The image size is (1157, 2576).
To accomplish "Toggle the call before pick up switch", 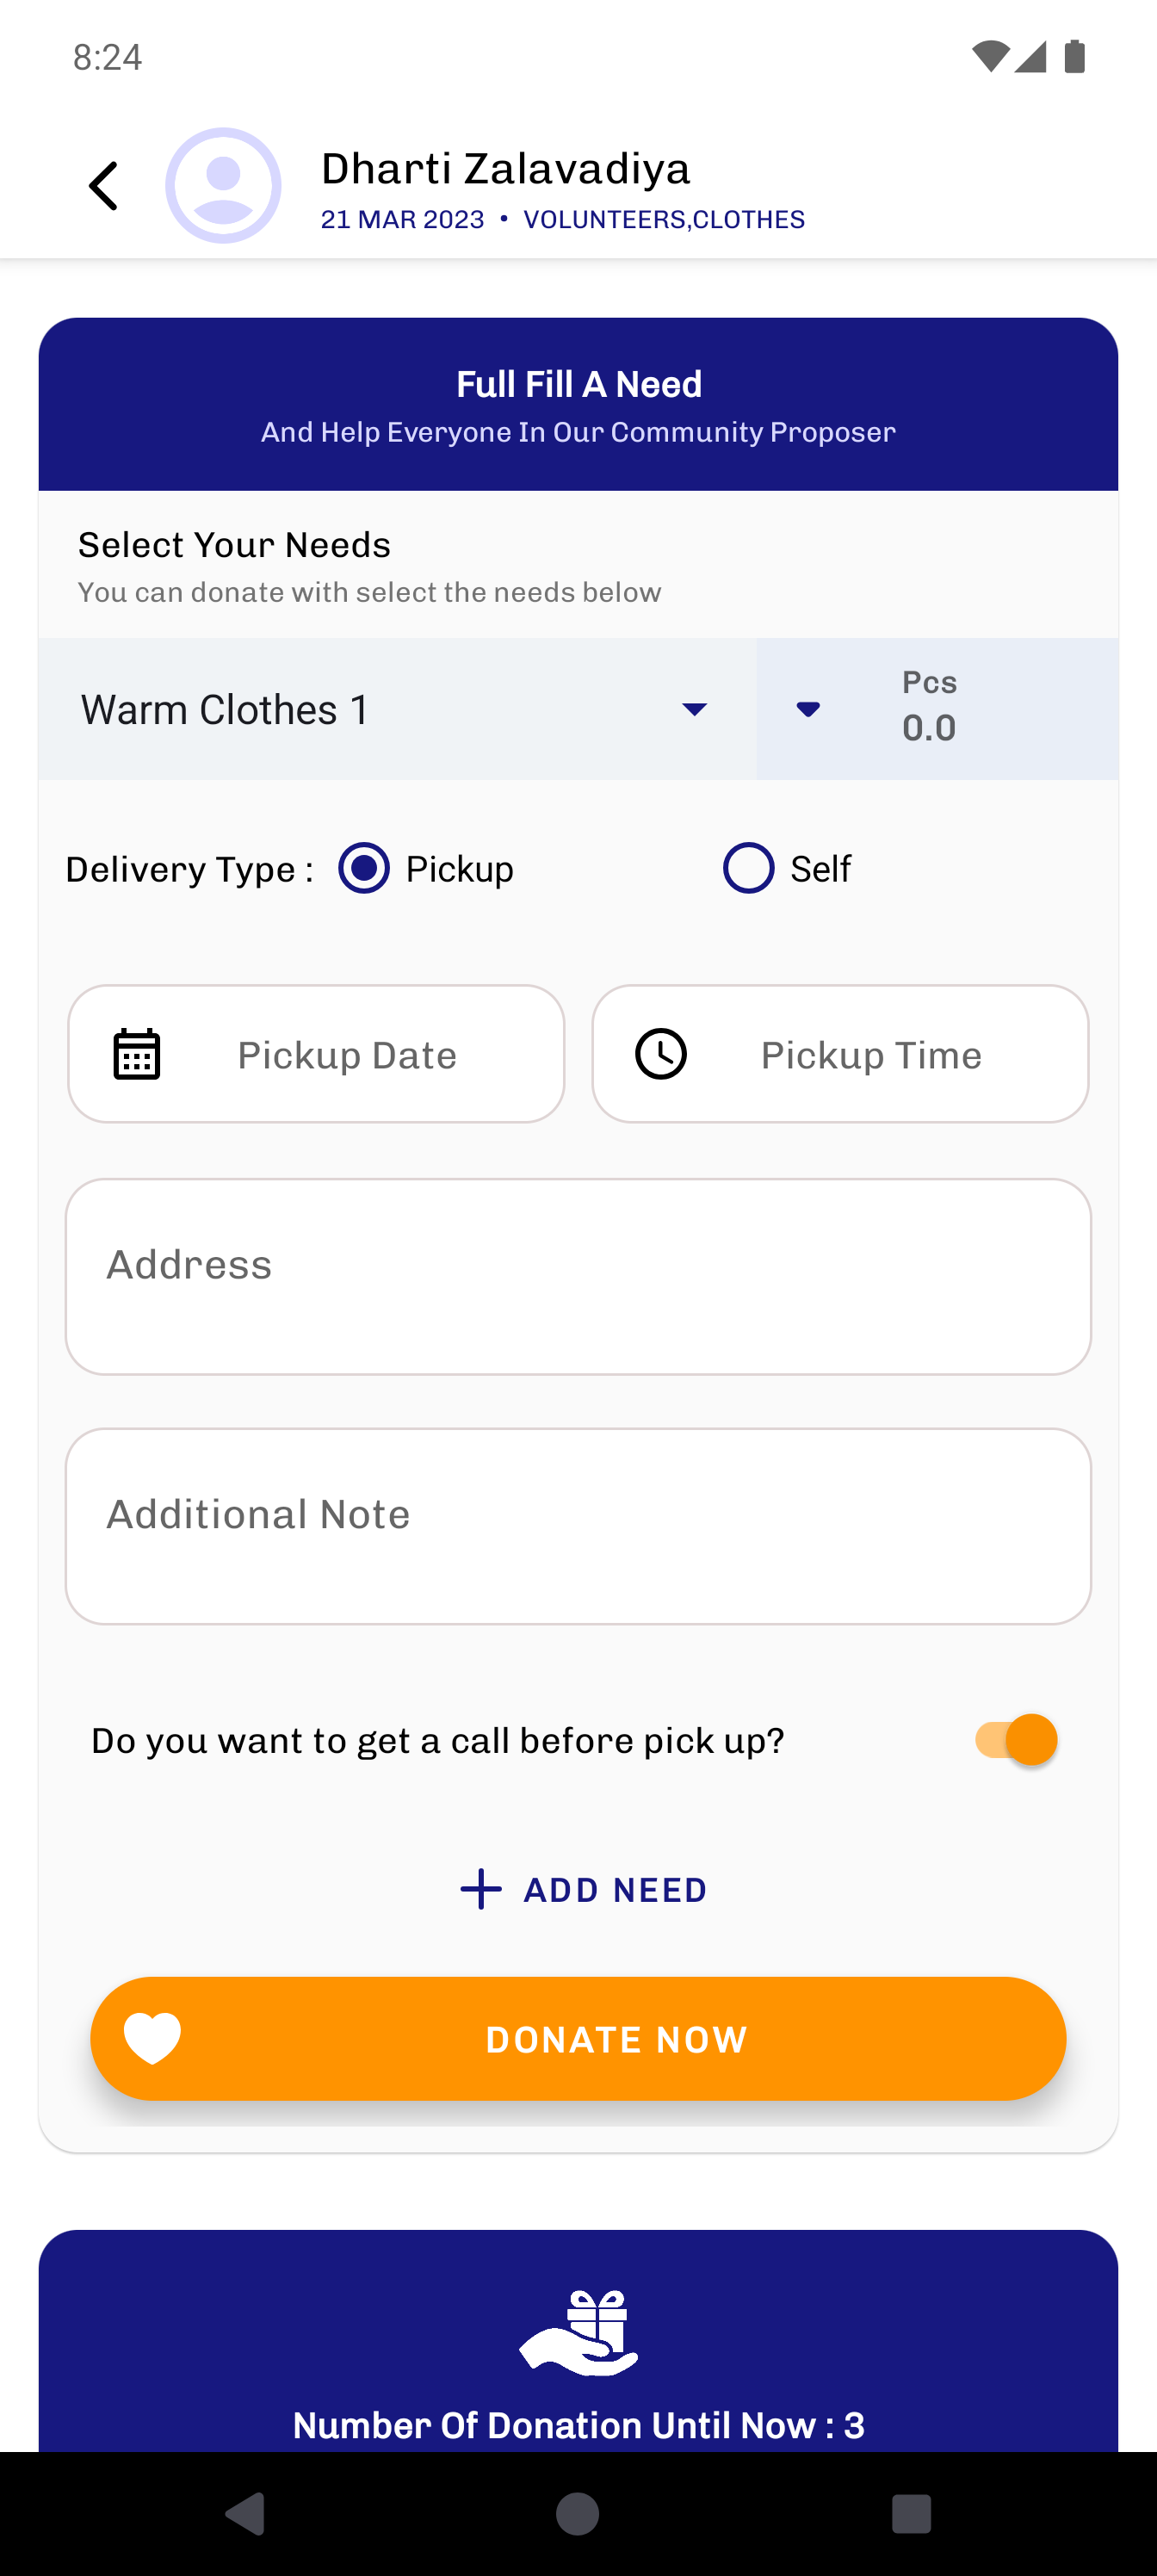I will tap(1016, 1740).
